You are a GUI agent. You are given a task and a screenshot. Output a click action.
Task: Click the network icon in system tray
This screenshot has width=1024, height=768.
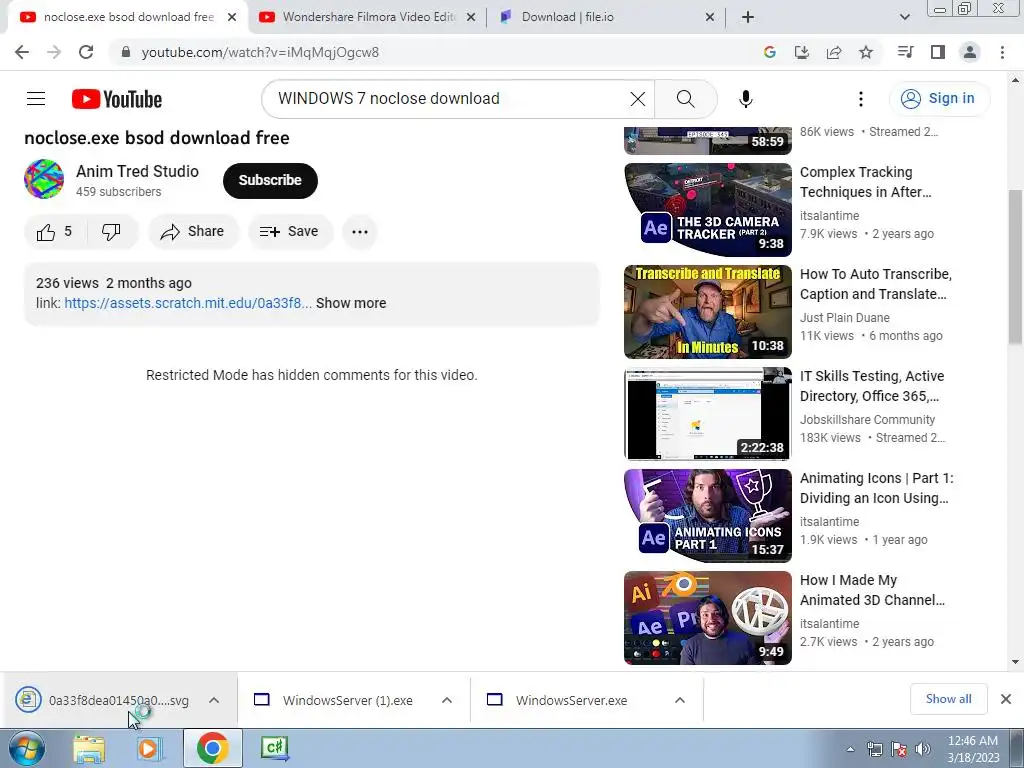click(x=874, y=750)
